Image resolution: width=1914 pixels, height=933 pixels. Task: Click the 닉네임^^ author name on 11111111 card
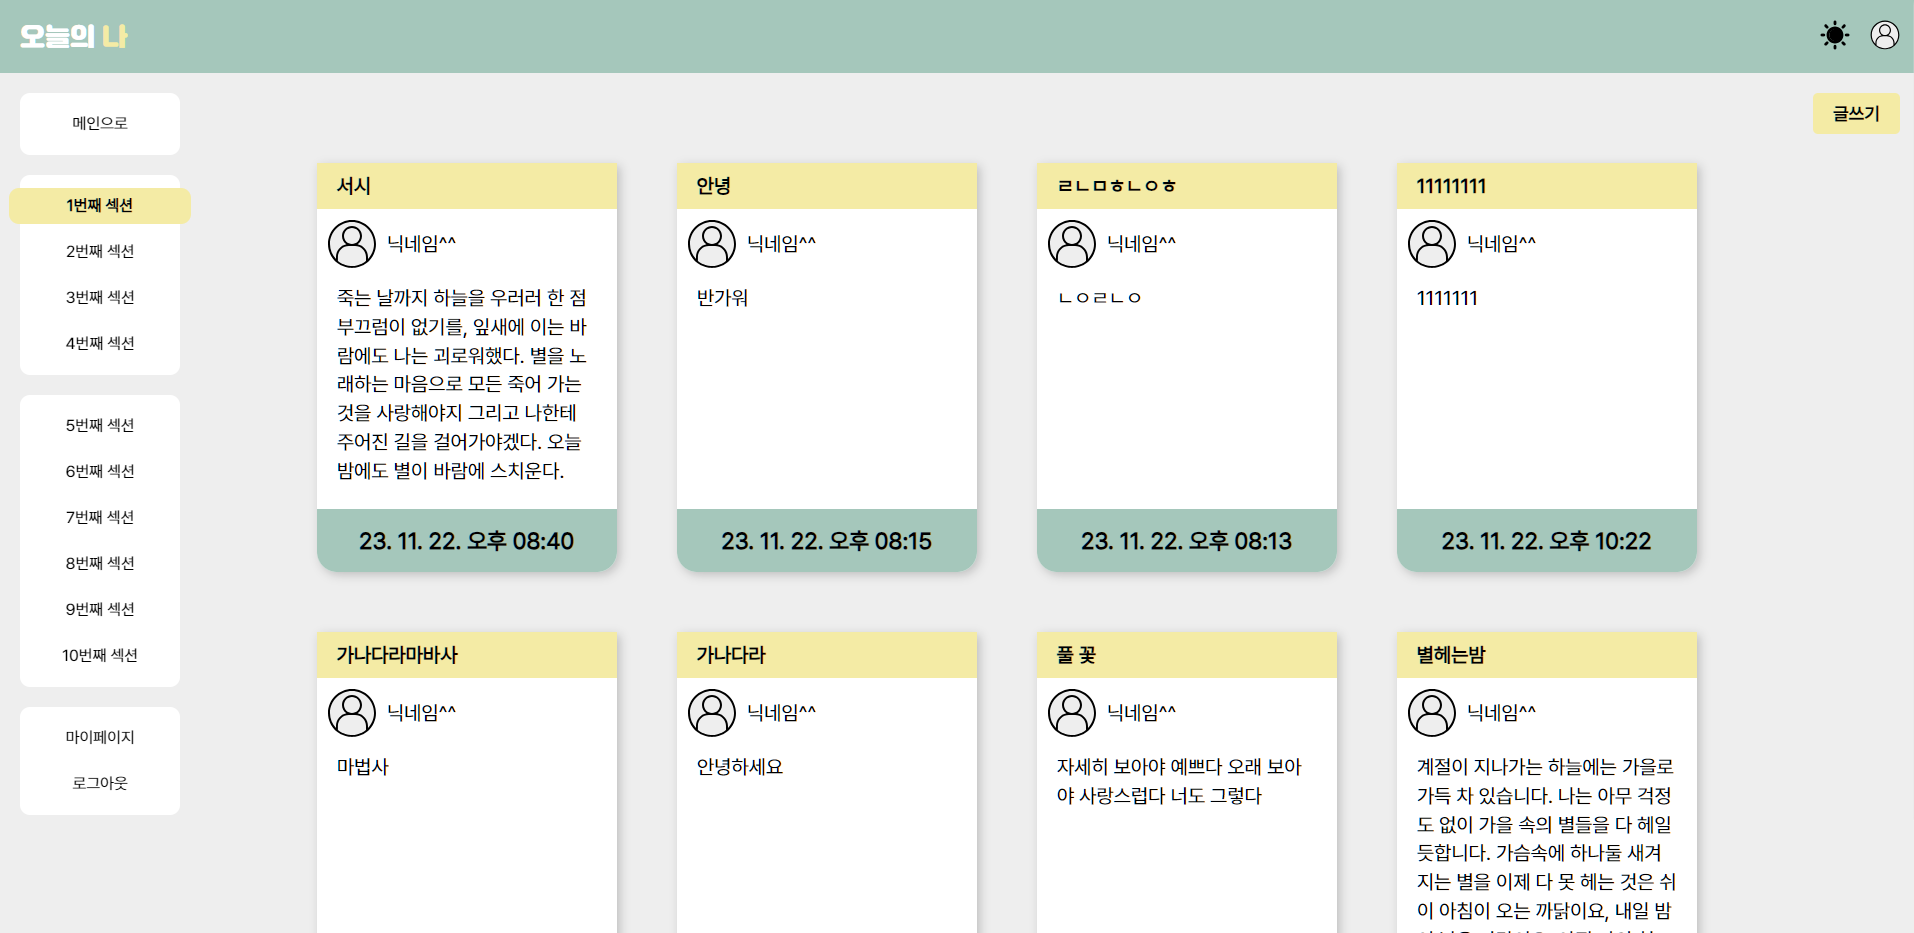tap(1501, 244)
